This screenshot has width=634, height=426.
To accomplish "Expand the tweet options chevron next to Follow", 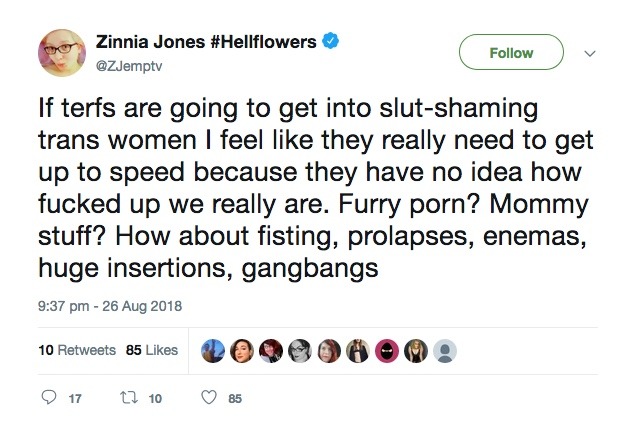I will coord(589,53).
